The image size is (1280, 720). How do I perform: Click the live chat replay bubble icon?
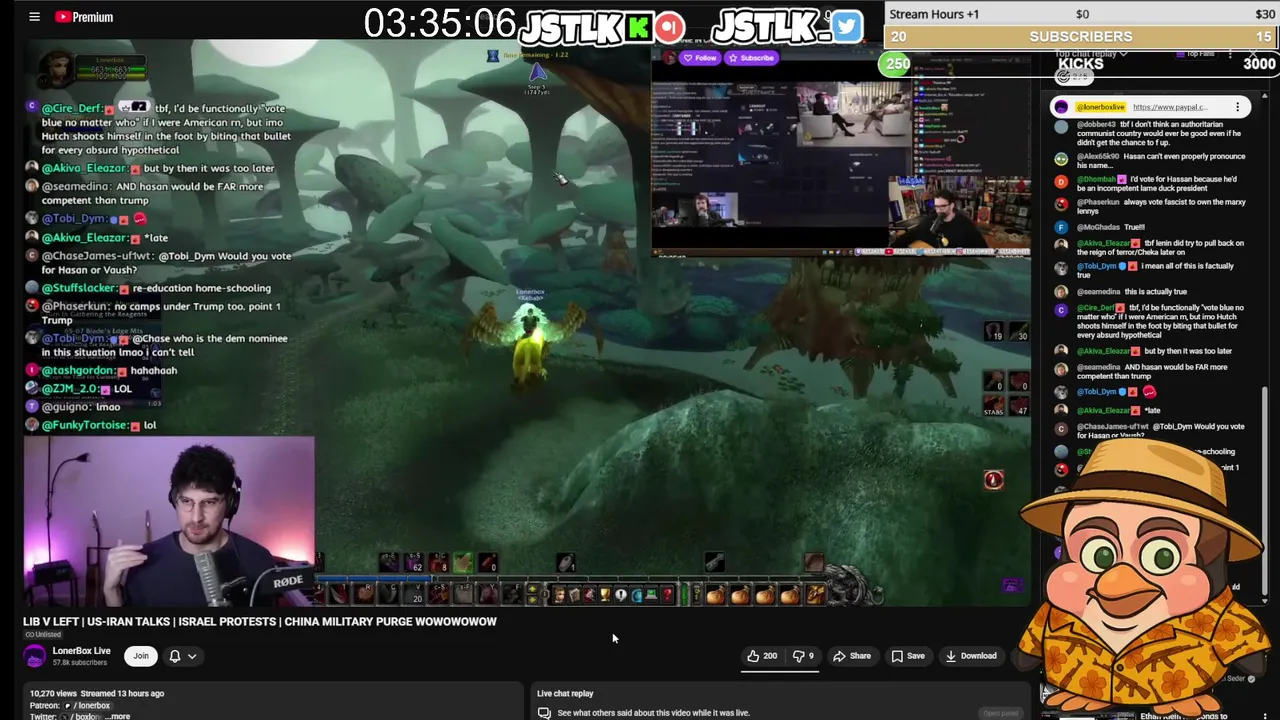pos(544,713)
